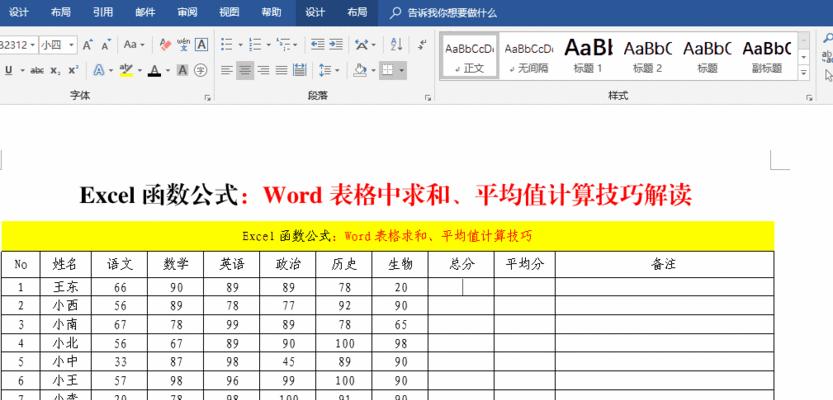Apply 无间隔 style
This screenshot has height=400, width=833.
tap(529, 55)
